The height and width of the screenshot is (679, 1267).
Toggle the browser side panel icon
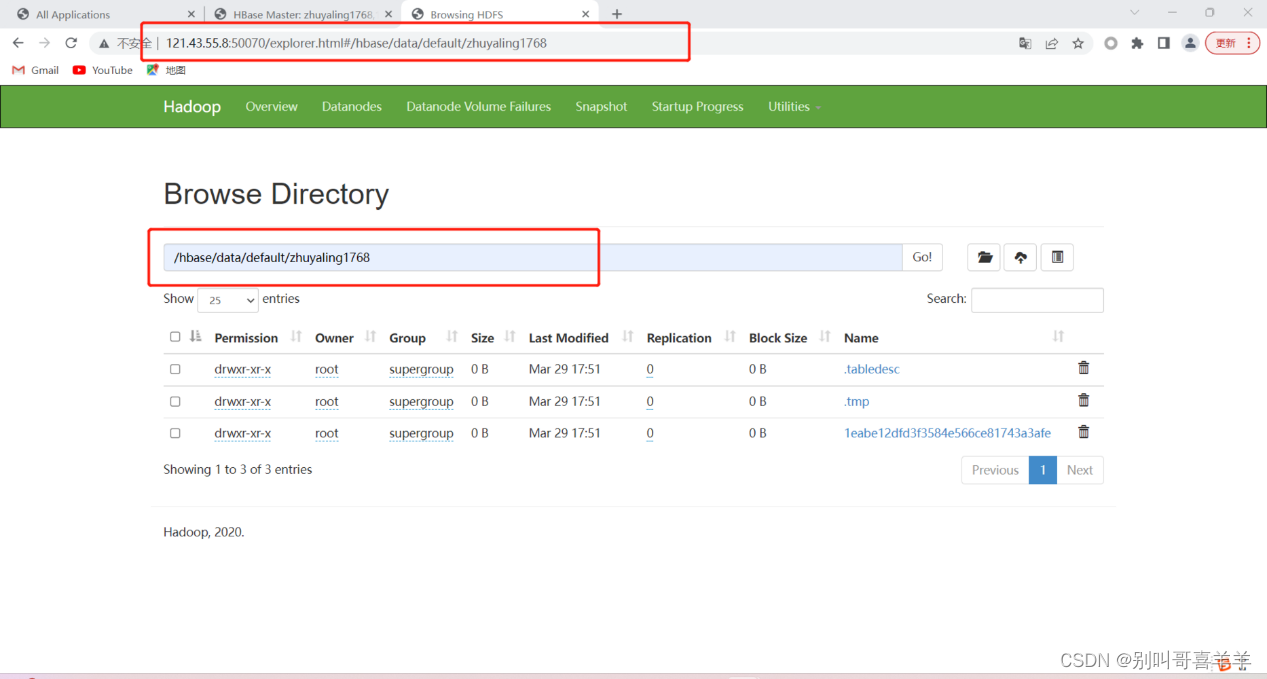point(1164,43)
